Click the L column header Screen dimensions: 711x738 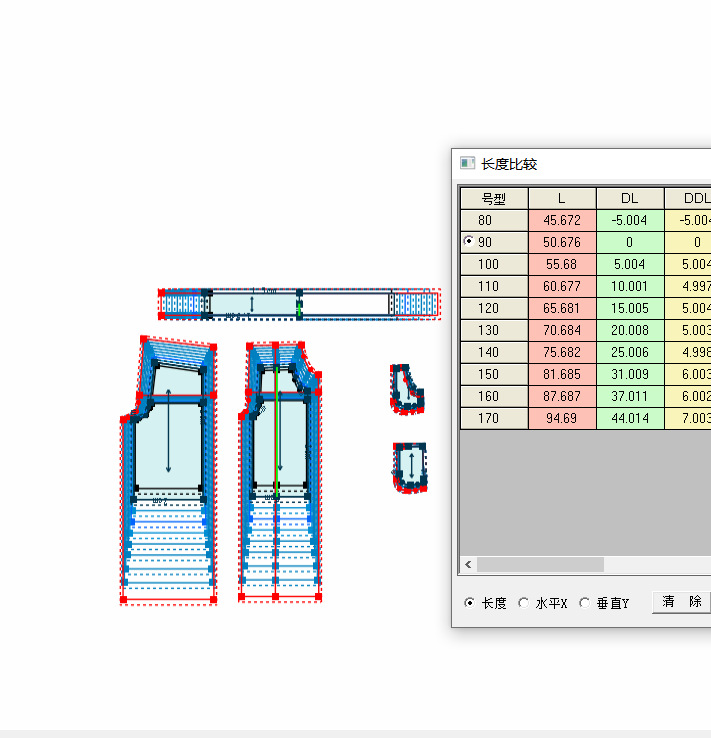coord(562,199)
